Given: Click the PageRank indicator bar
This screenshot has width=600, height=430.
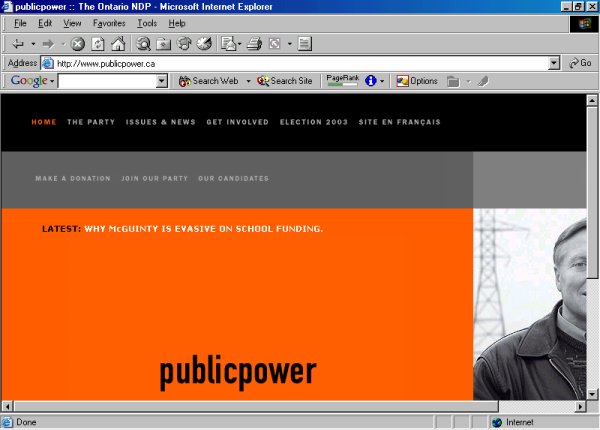Looking at the screenshot, I should tap(342, 81).
